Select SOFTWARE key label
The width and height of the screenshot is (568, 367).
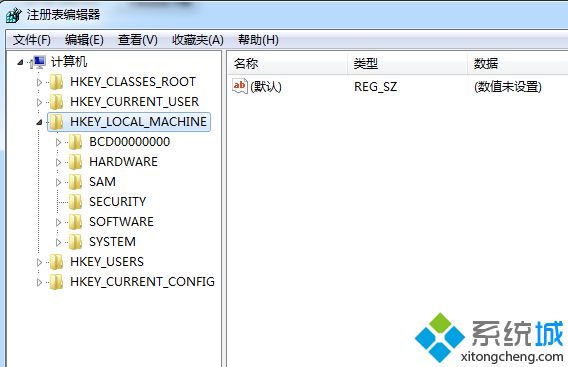[x=121, y=221]
